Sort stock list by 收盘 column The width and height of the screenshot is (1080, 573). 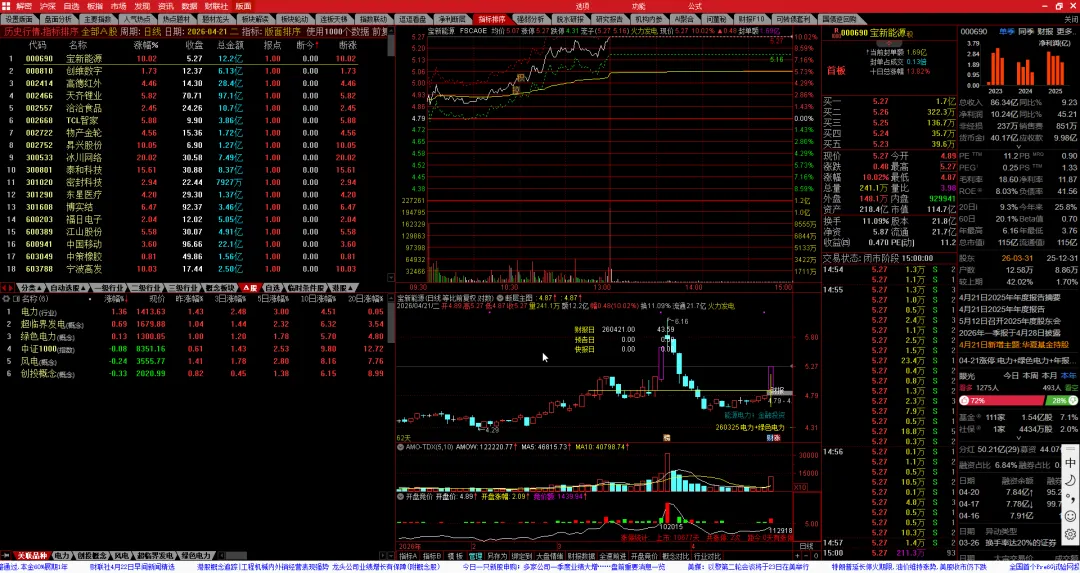tap(194, 45)
